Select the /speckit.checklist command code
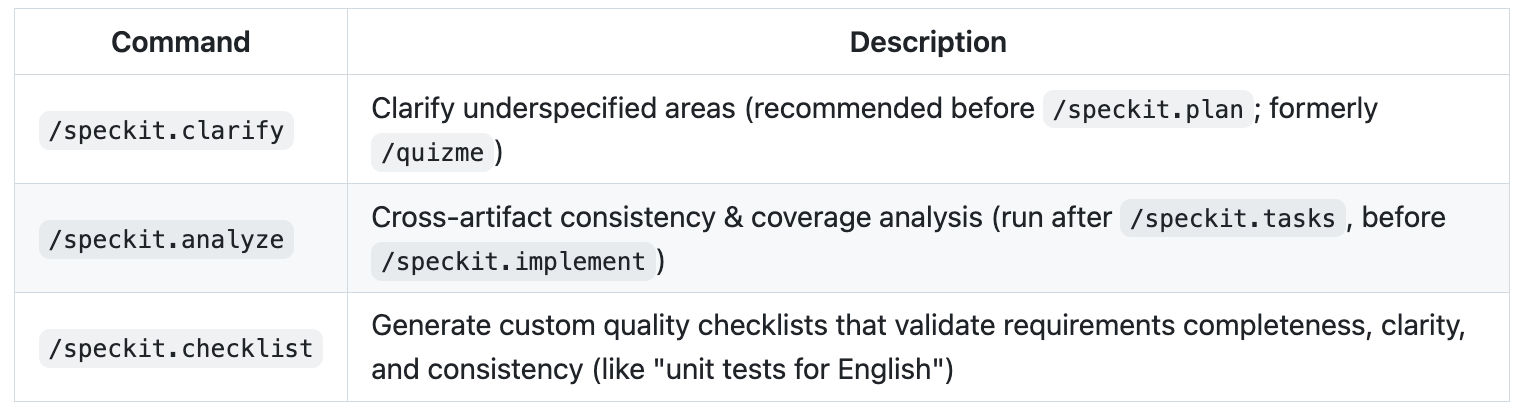This screenshot has height=414, width=1528. (180, 348)
